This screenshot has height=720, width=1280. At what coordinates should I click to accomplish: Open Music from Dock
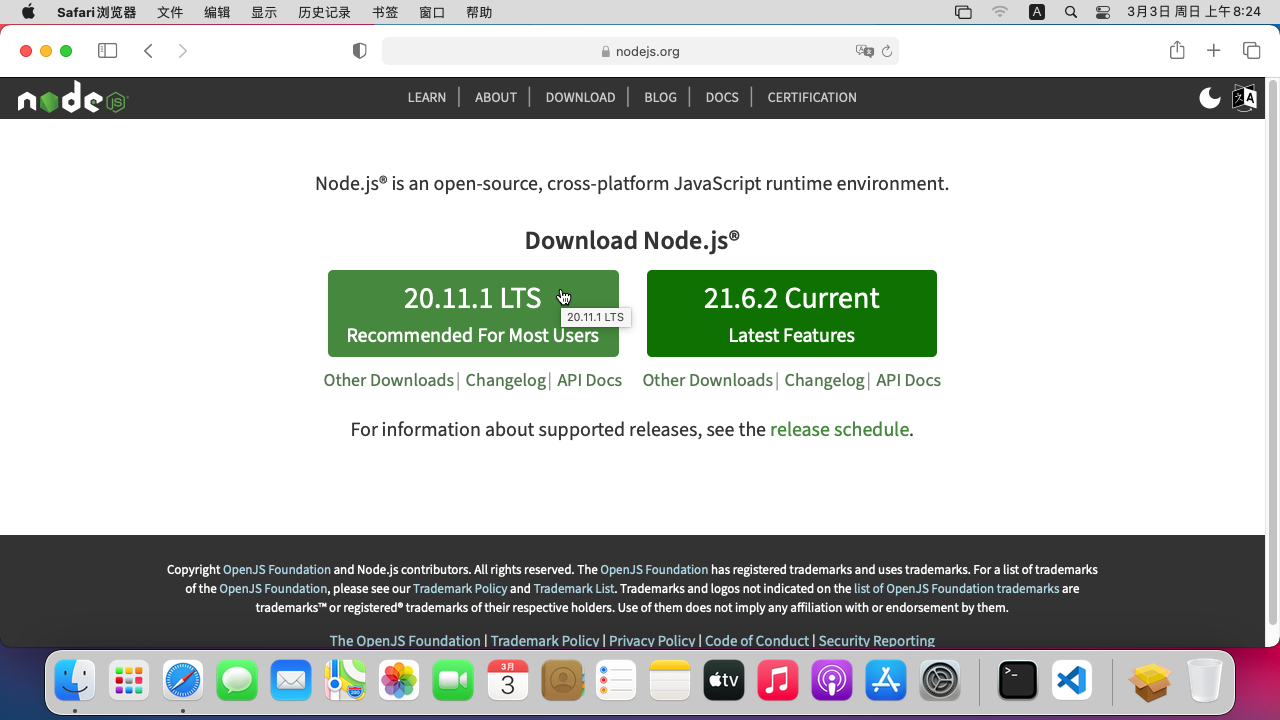778,681
